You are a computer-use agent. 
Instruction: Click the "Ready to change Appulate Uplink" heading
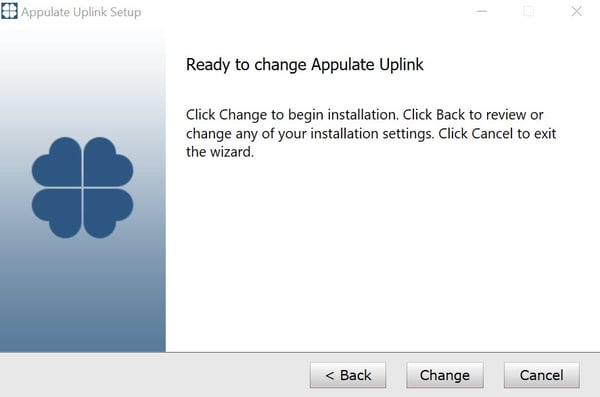(x=305, y=65)
